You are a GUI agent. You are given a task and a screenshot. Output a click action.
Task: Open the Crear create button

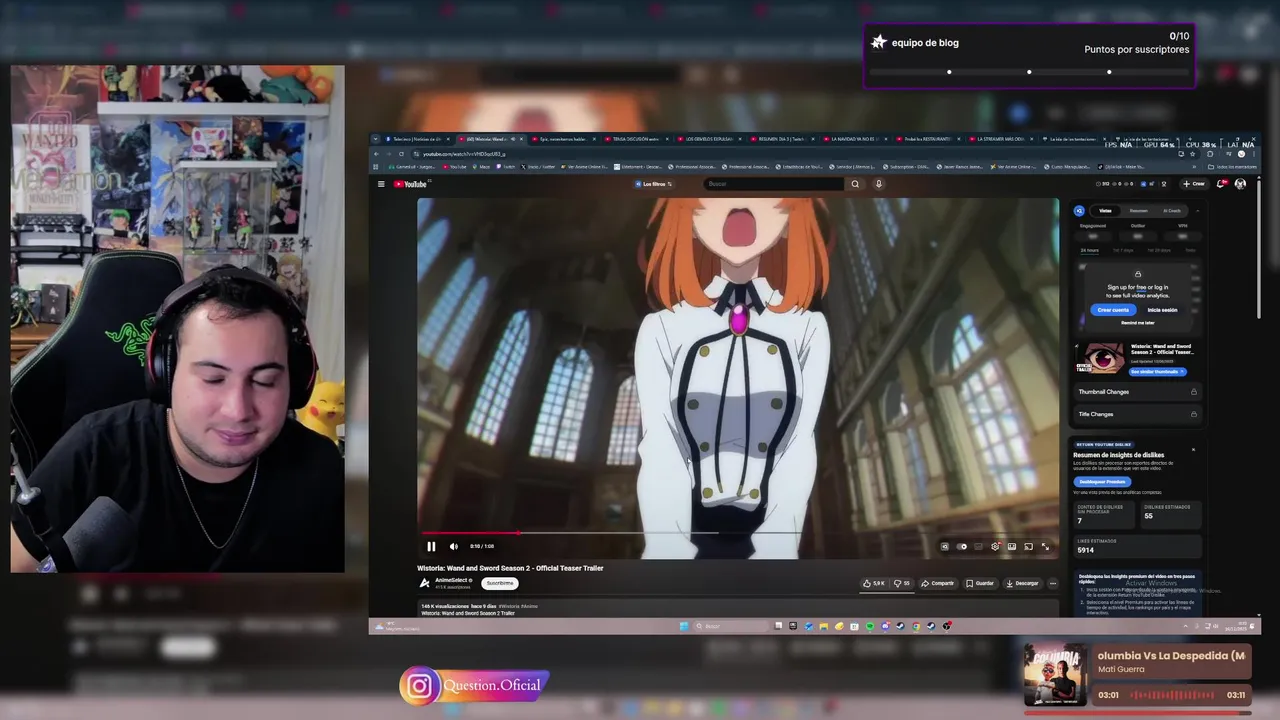[x=1194, y=184]
